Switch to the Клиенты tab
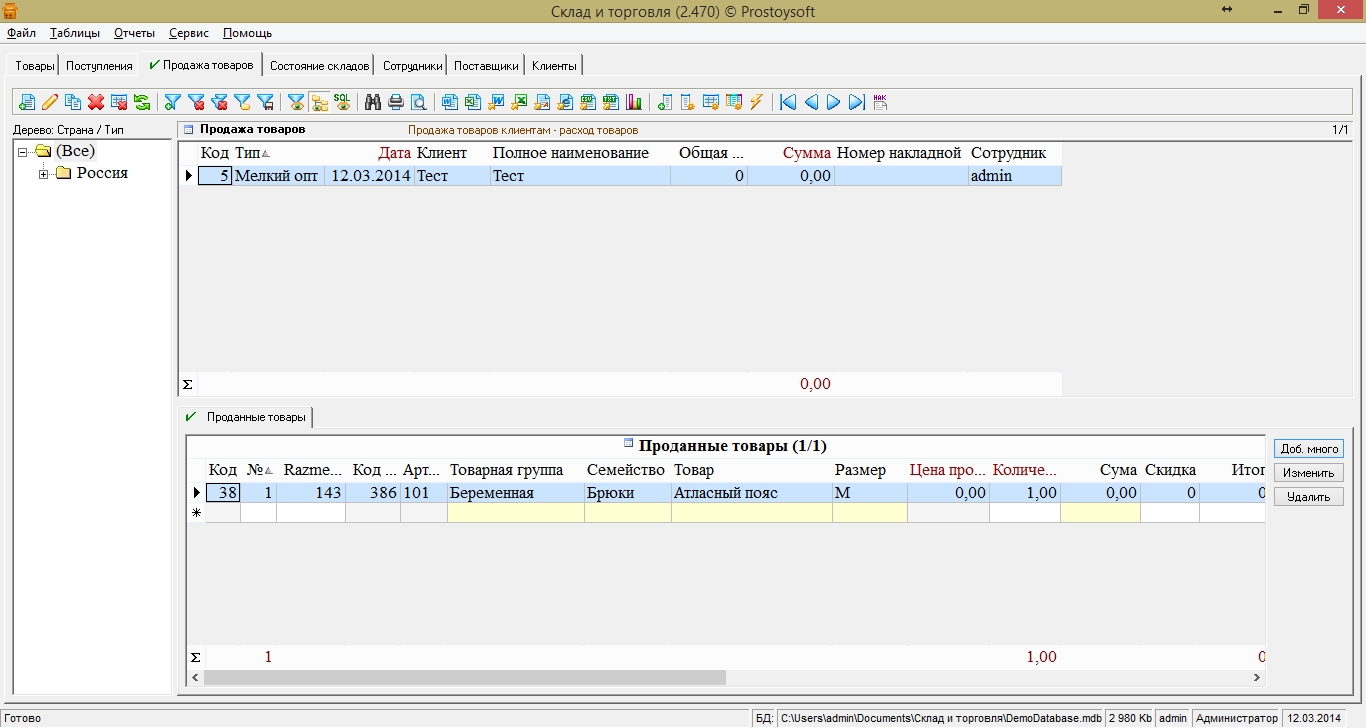The image size is (1366, 728). 554,66
